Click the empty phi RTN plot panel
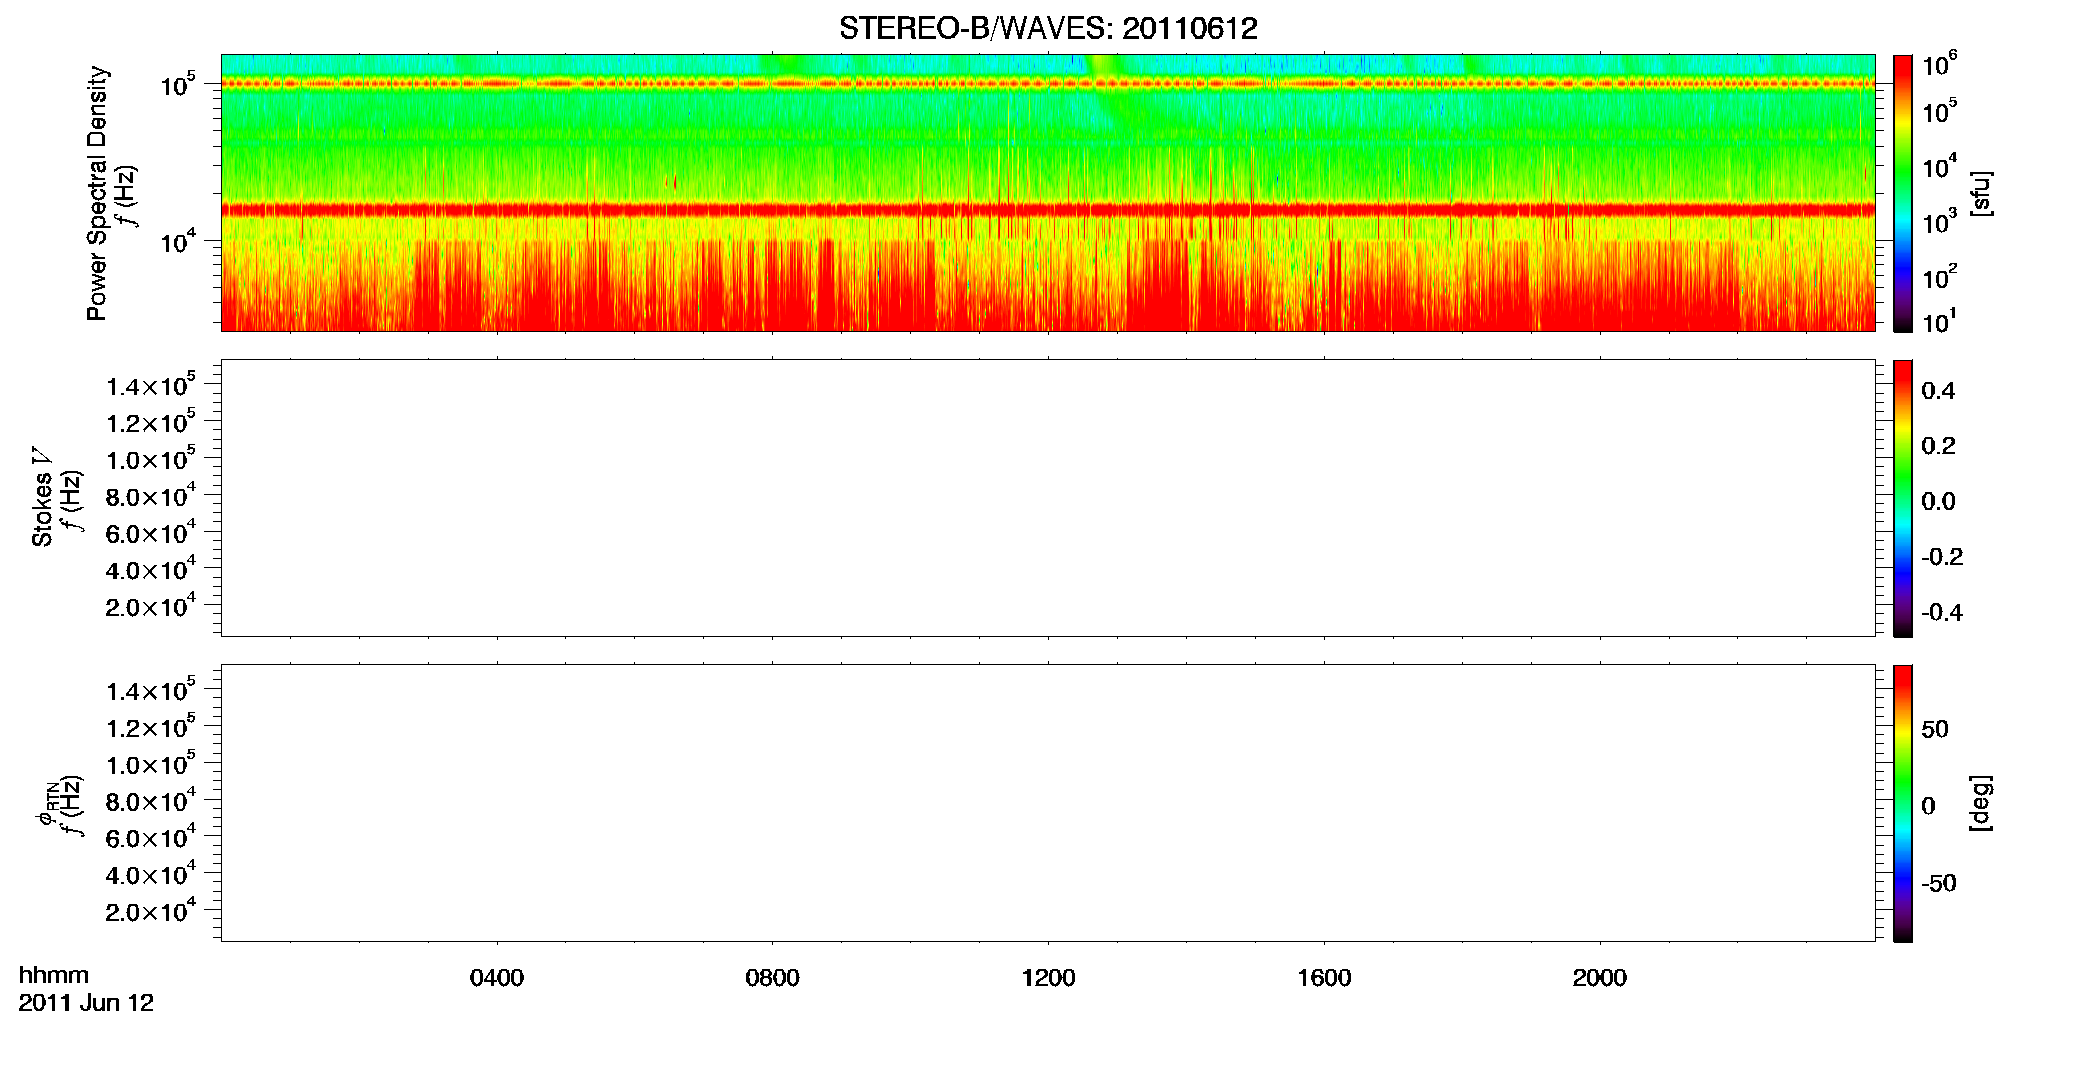 pos(1048,803)
